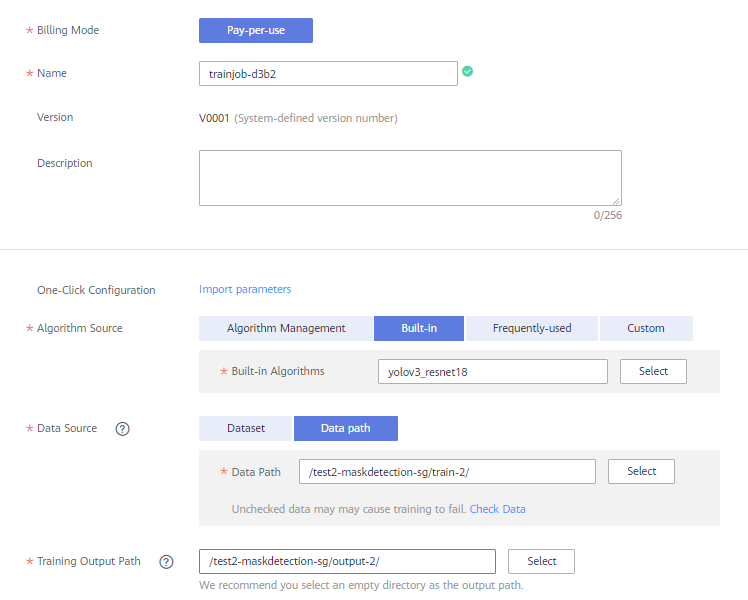748x600 pixels.
Task: Open the Import parameters link
Action: point(245,289)
